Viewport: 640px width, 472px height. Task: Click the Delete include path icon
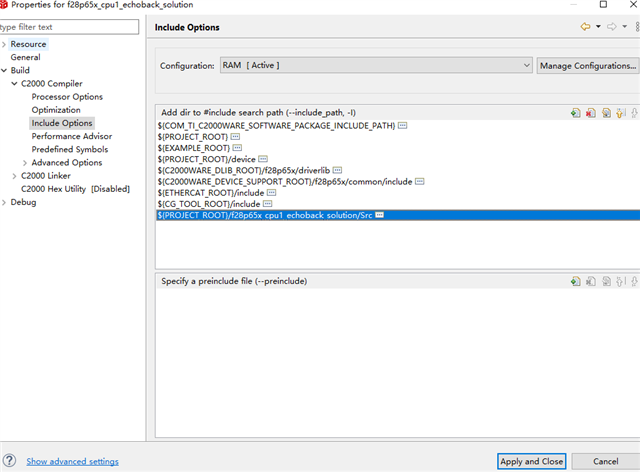coord(591,113)
